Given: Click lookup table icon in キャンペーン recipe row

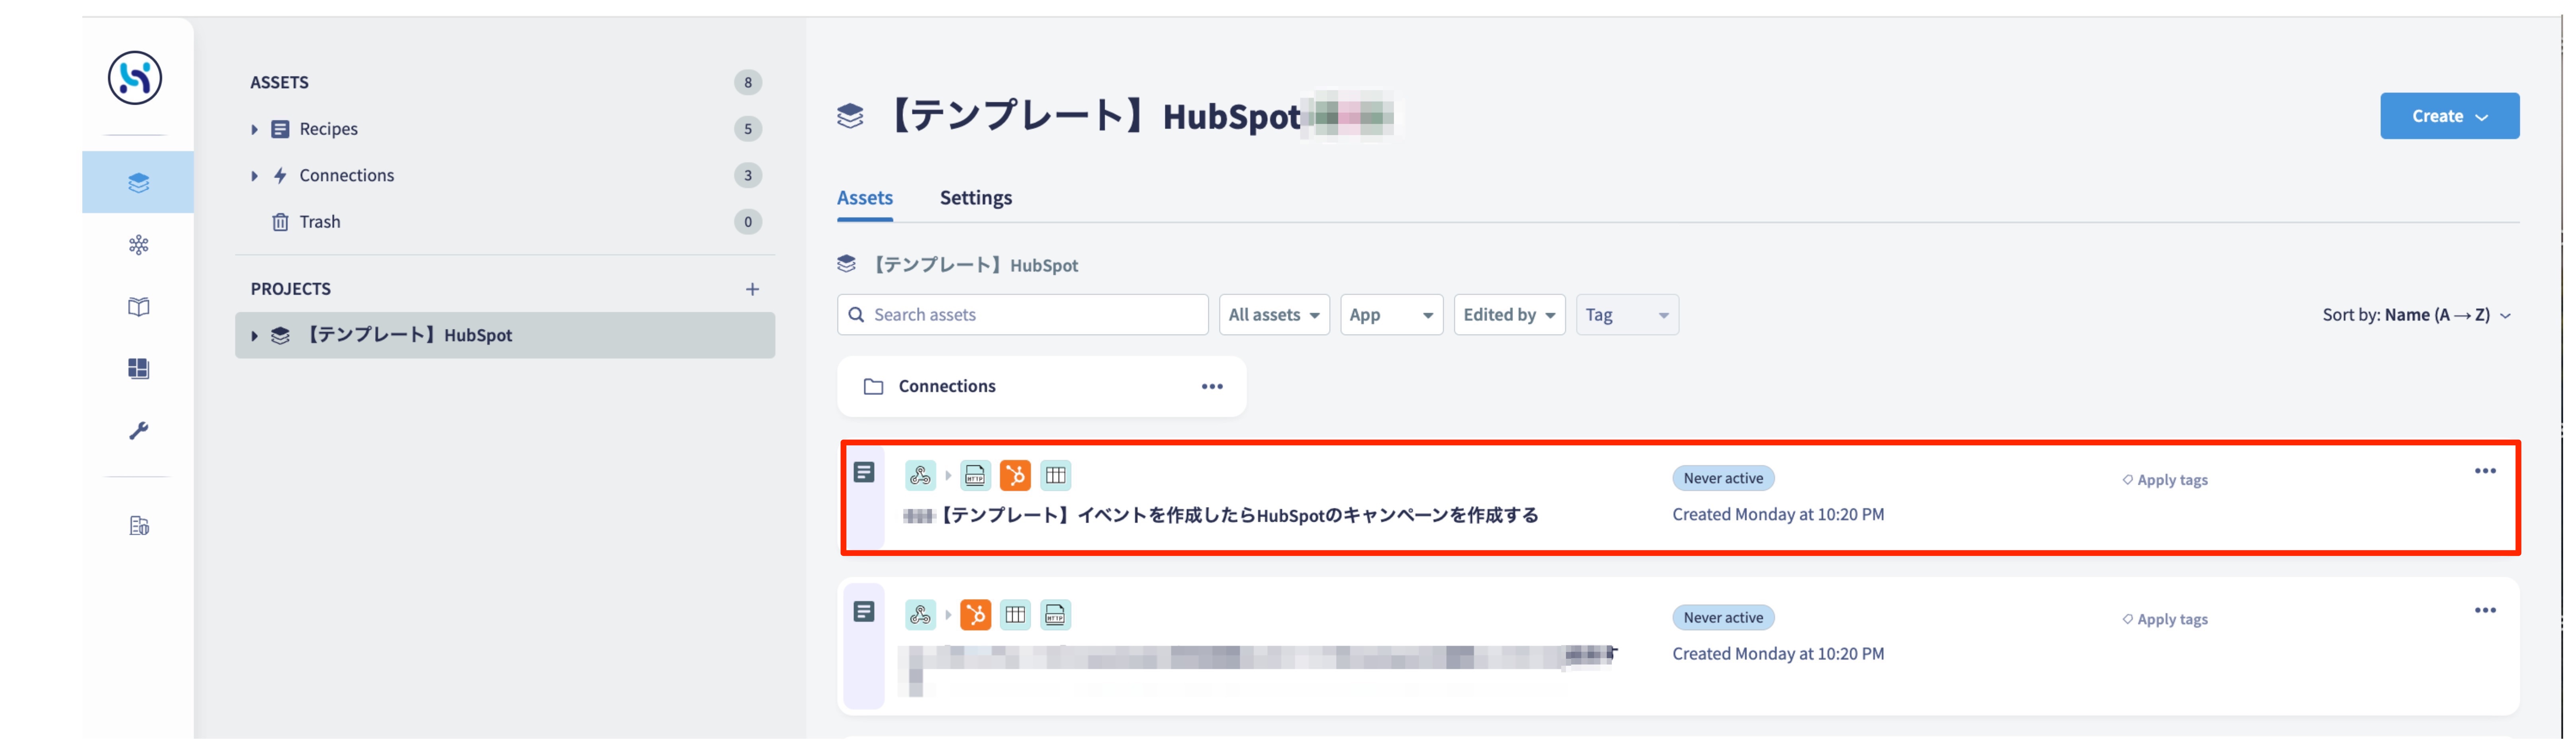Looking at the screenshot, I should [1055, 475].
